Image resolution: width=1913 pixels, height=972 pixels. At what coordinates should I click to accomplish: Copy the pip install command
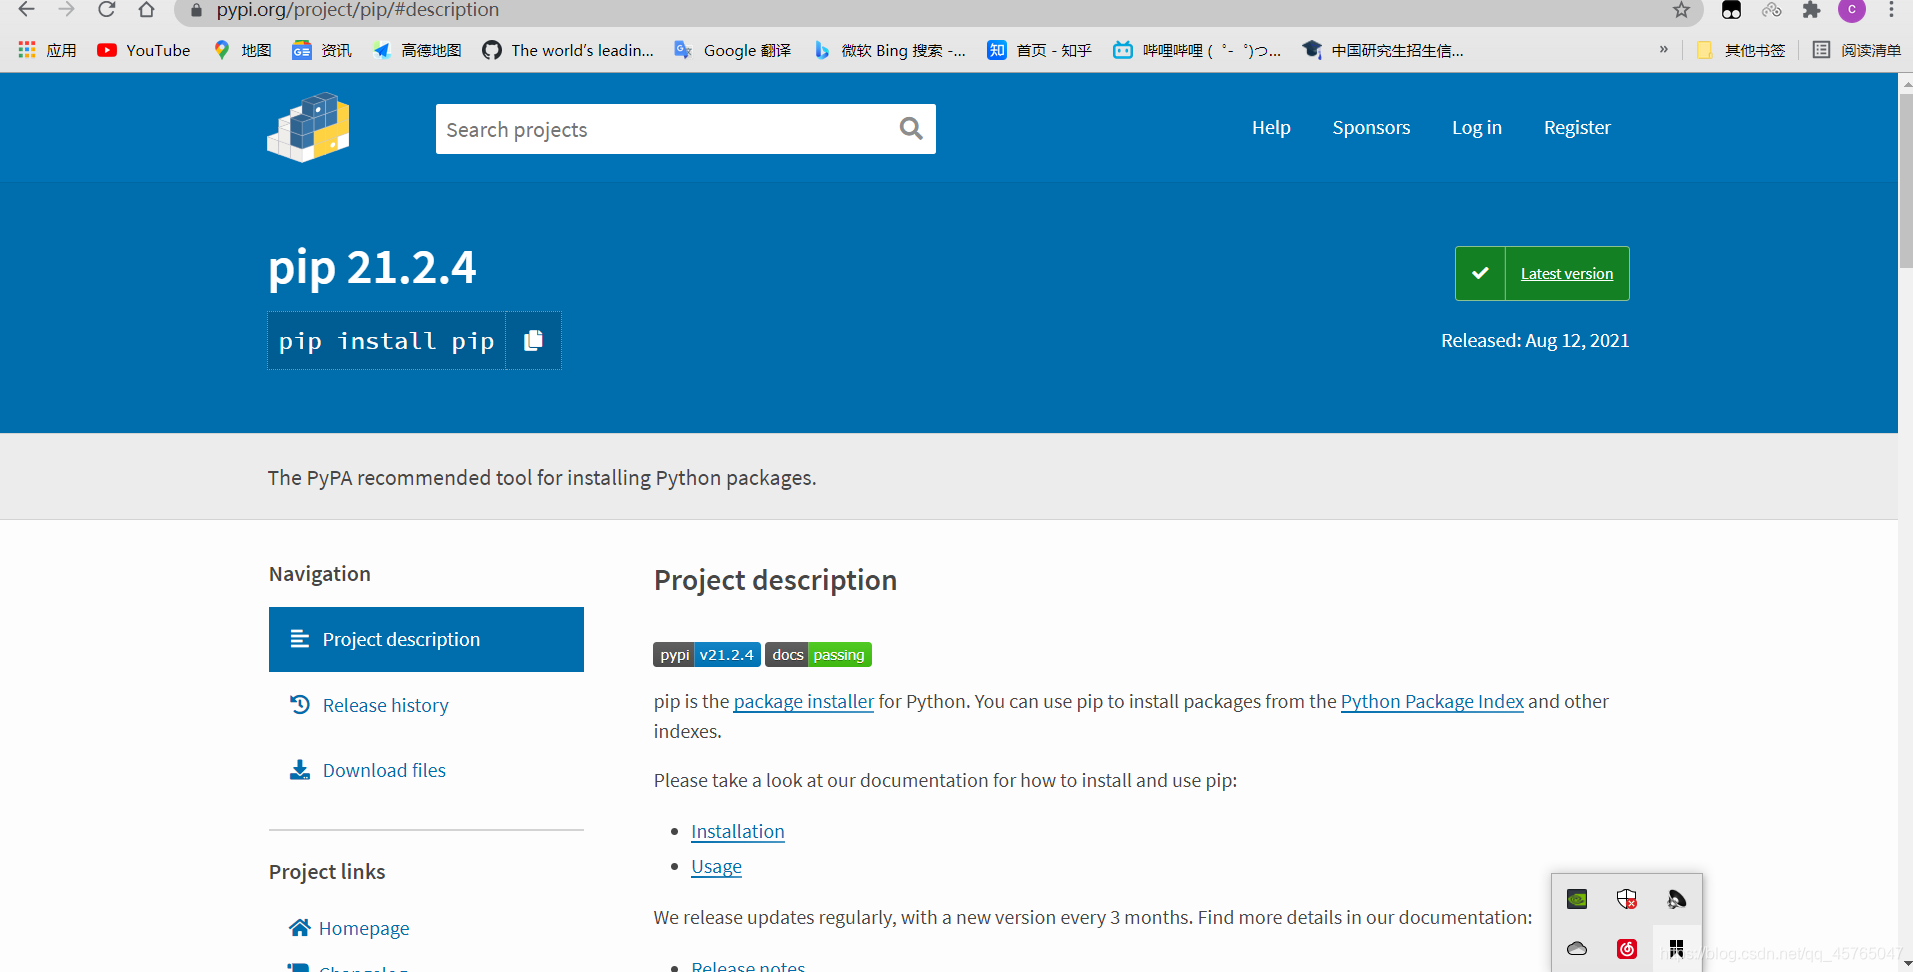click(533, 341)
